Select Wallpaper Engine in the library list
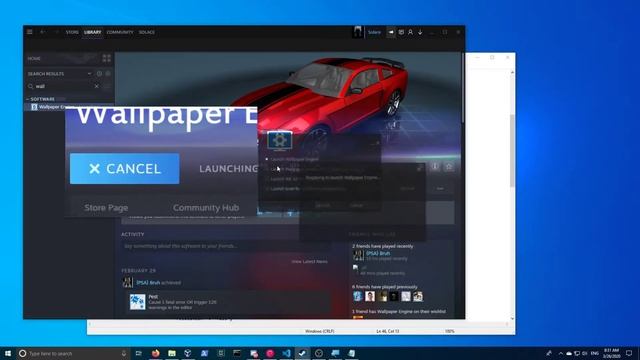Image resolution: width=640 pixels, height=360 pixels. [x=53, y=107]
